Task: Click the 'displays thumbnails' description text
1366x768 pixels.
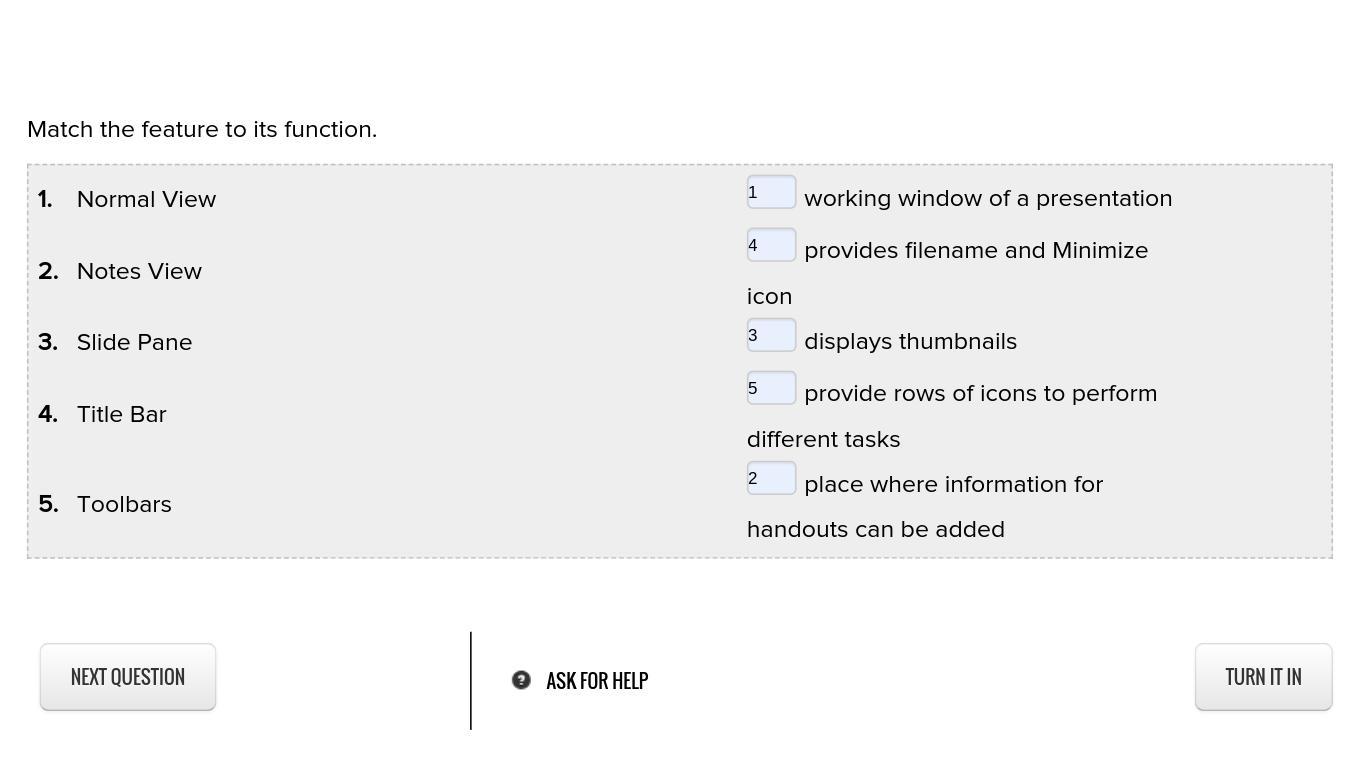Action: (910, 341)
